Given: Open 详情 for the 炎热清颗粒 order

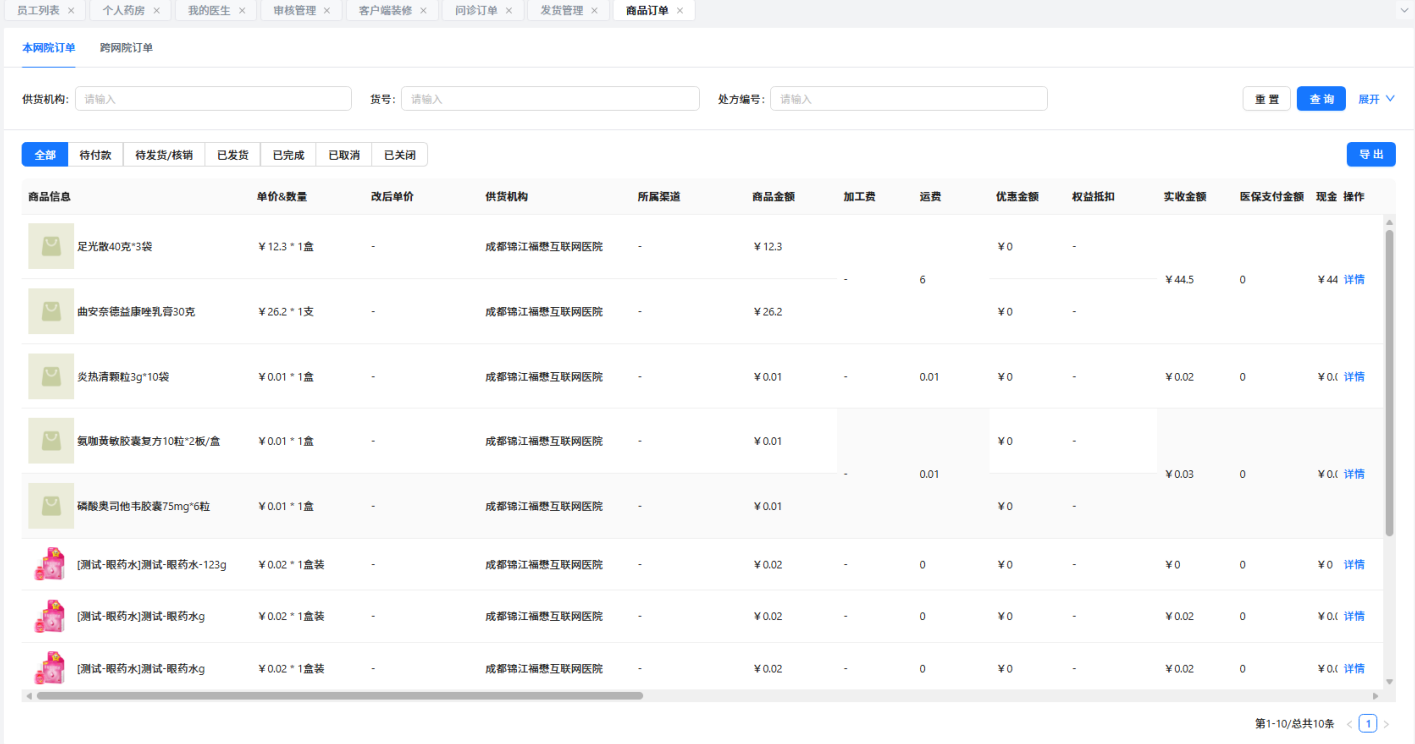Looking at the screenshot, I should click(1354, 376).
